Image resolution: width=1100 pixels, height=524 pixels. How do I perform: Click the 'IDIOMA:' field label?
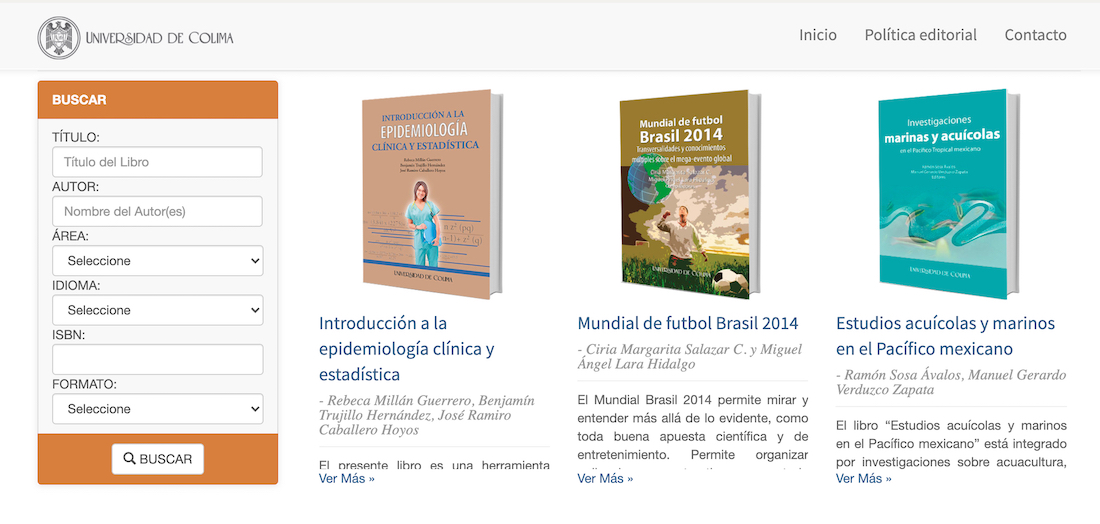(x=76, y=286)
